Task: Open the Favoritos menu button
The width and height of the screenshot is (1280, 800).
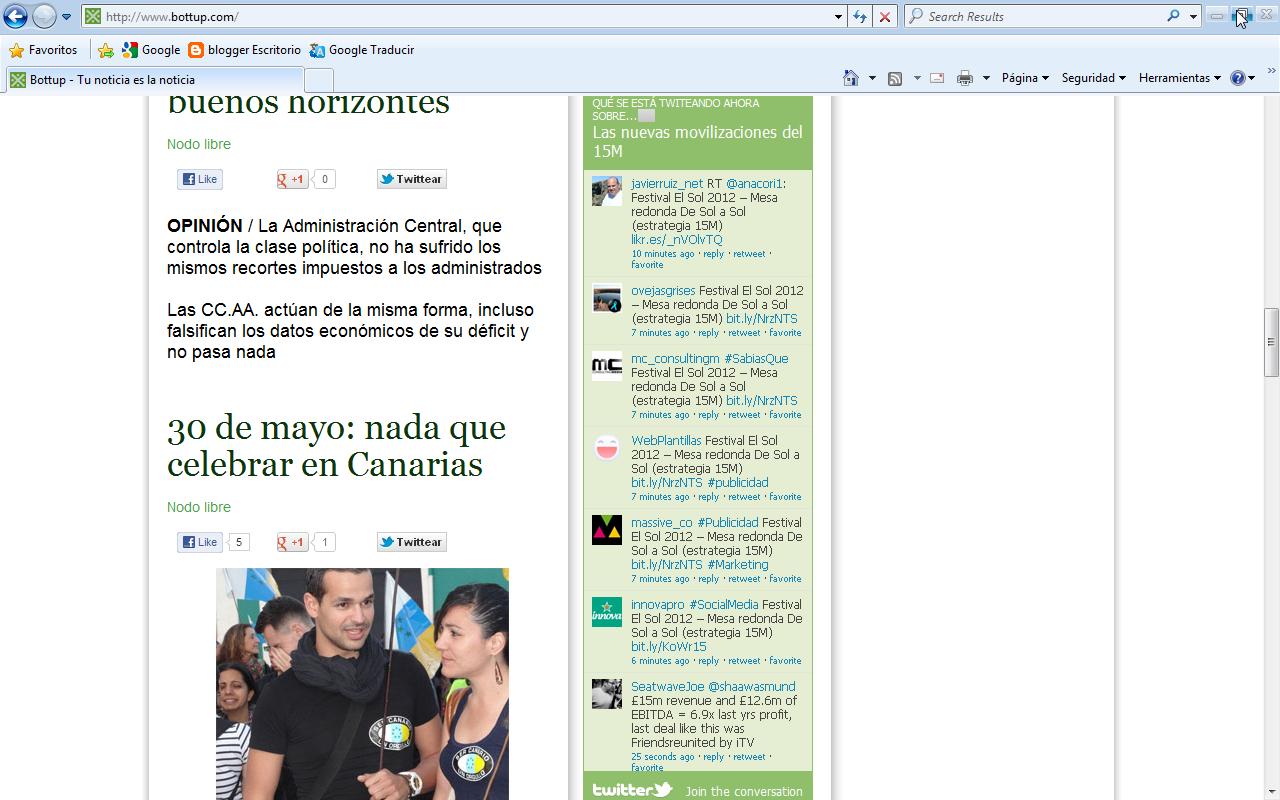Action: pos(43,50)
